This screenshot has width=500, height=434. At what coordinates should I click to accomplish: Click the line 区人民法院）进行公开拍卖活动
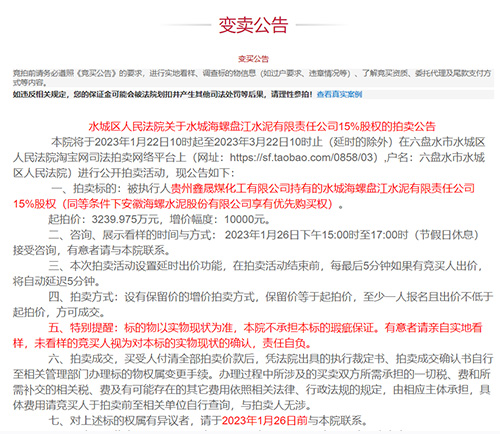(x=124, y=173)
